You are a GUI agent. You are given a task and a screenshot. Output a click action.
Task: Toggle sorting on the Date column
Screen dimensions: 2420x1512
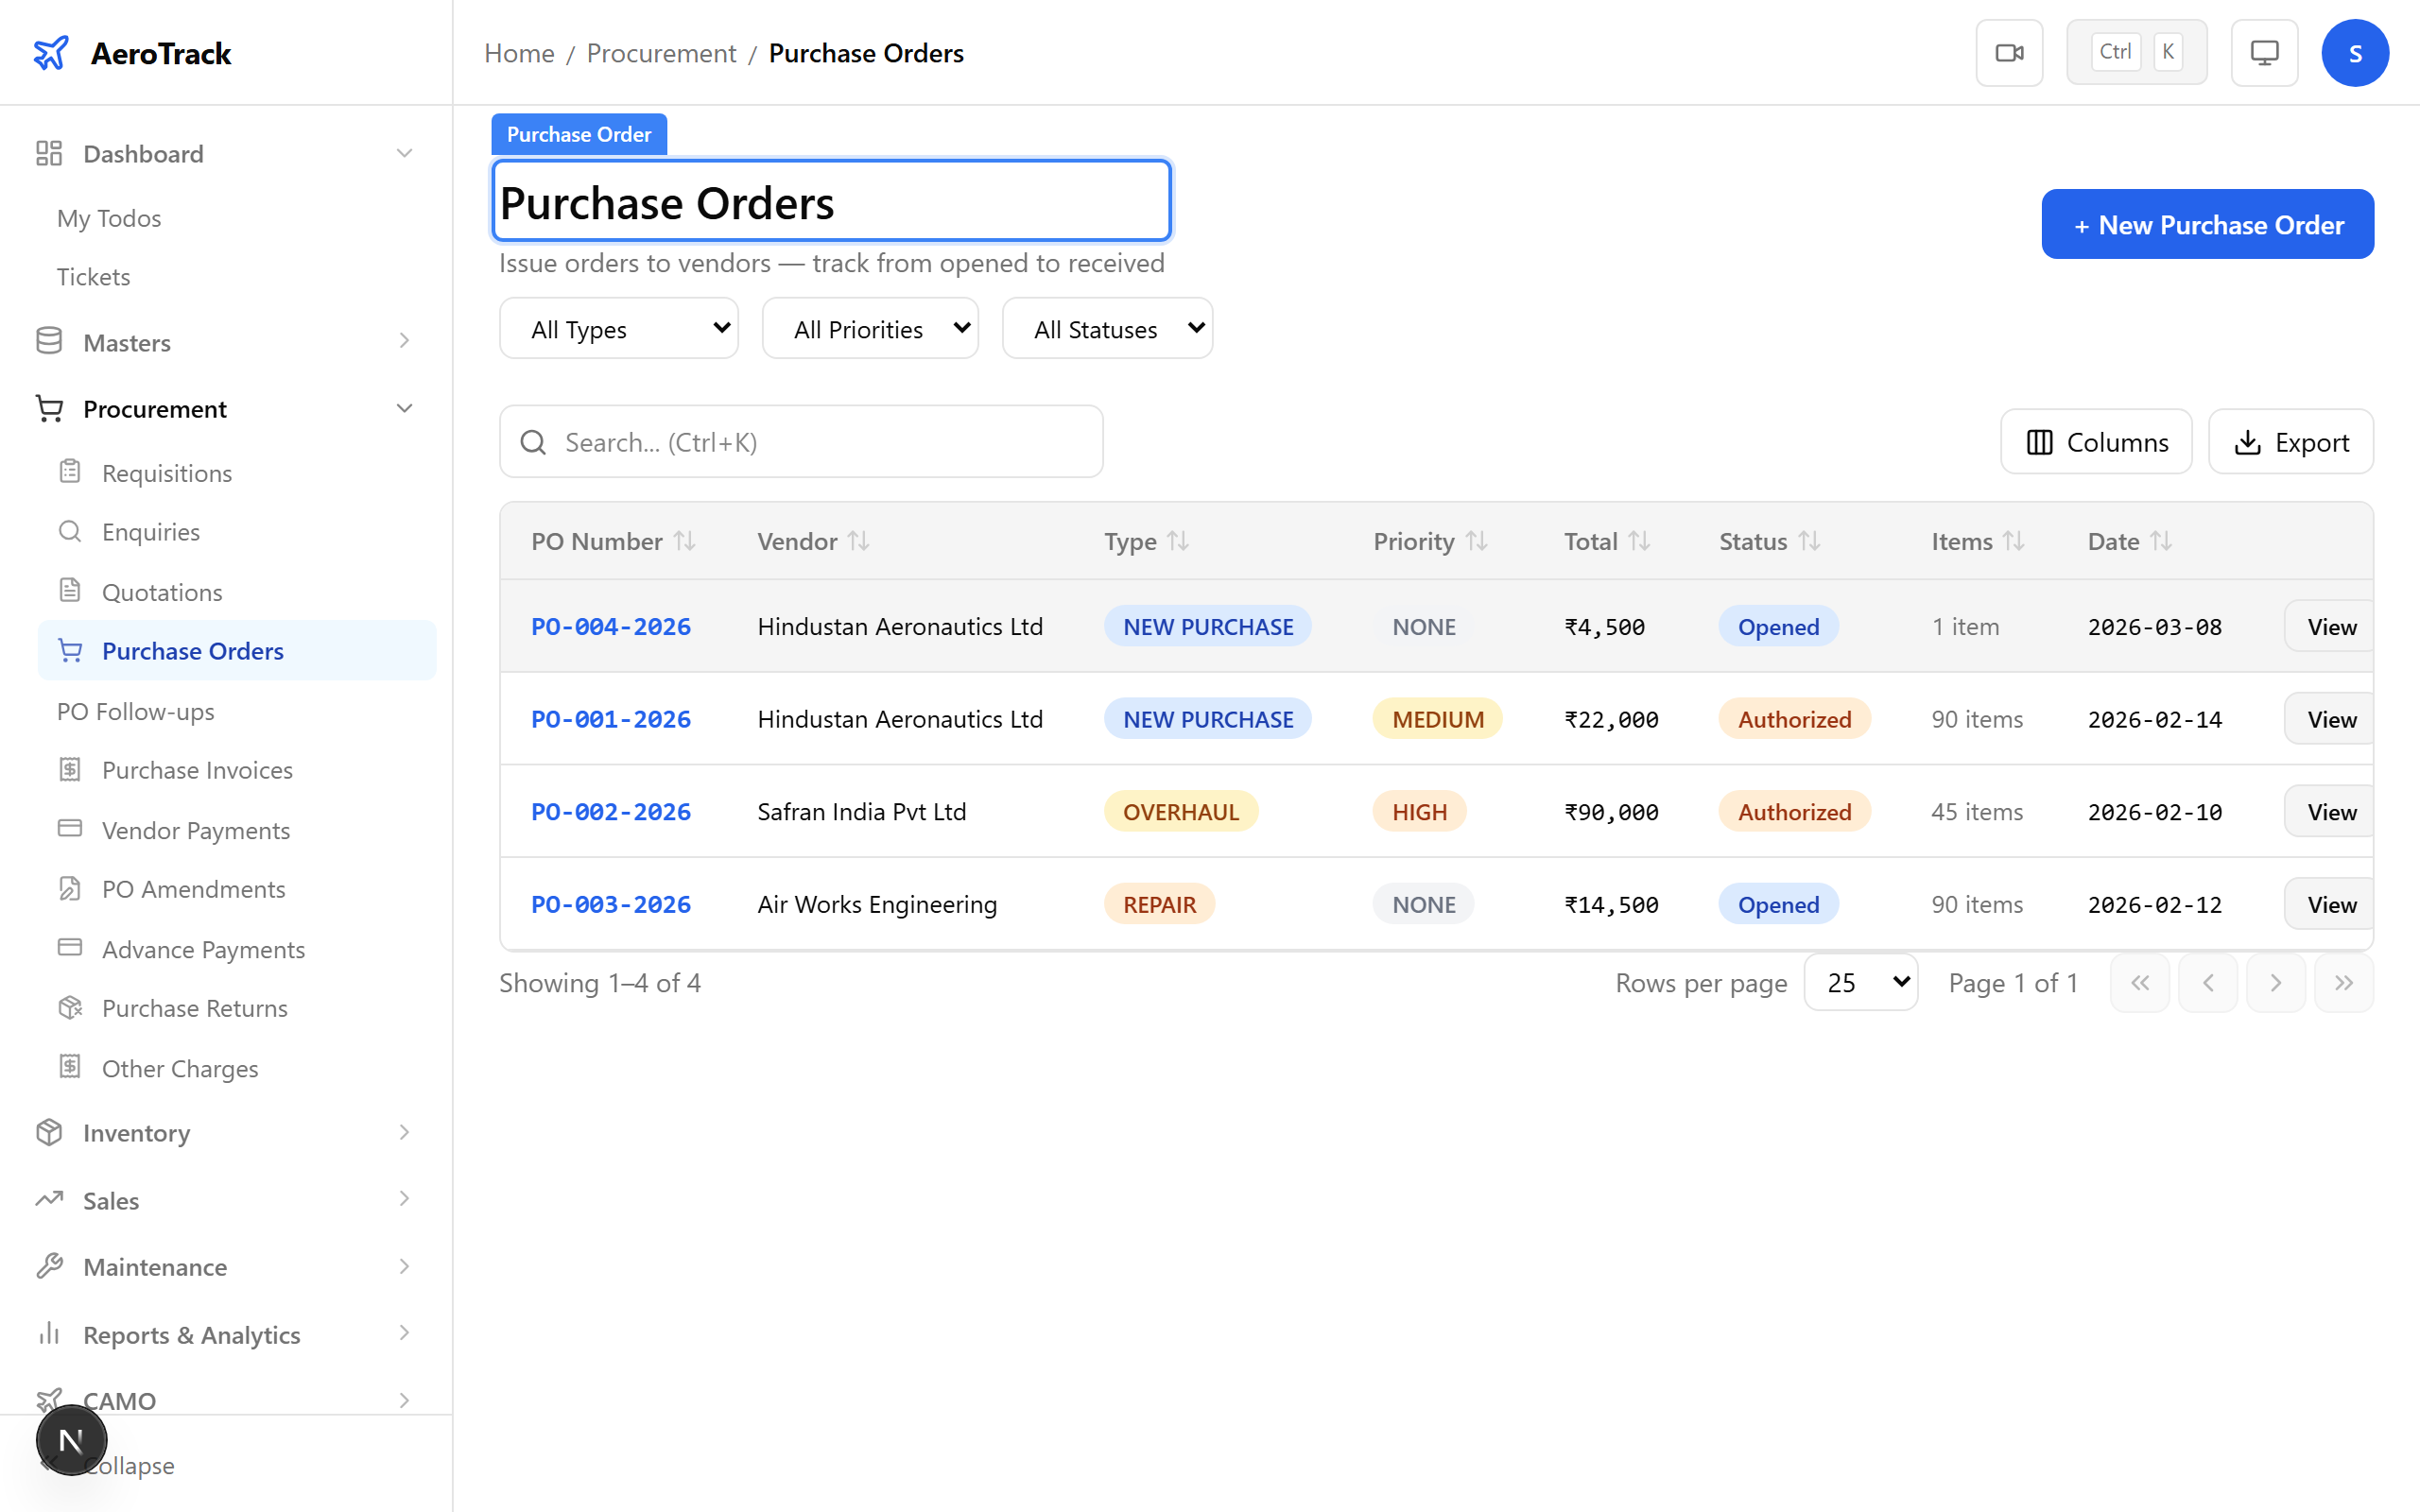point(2163,541)
